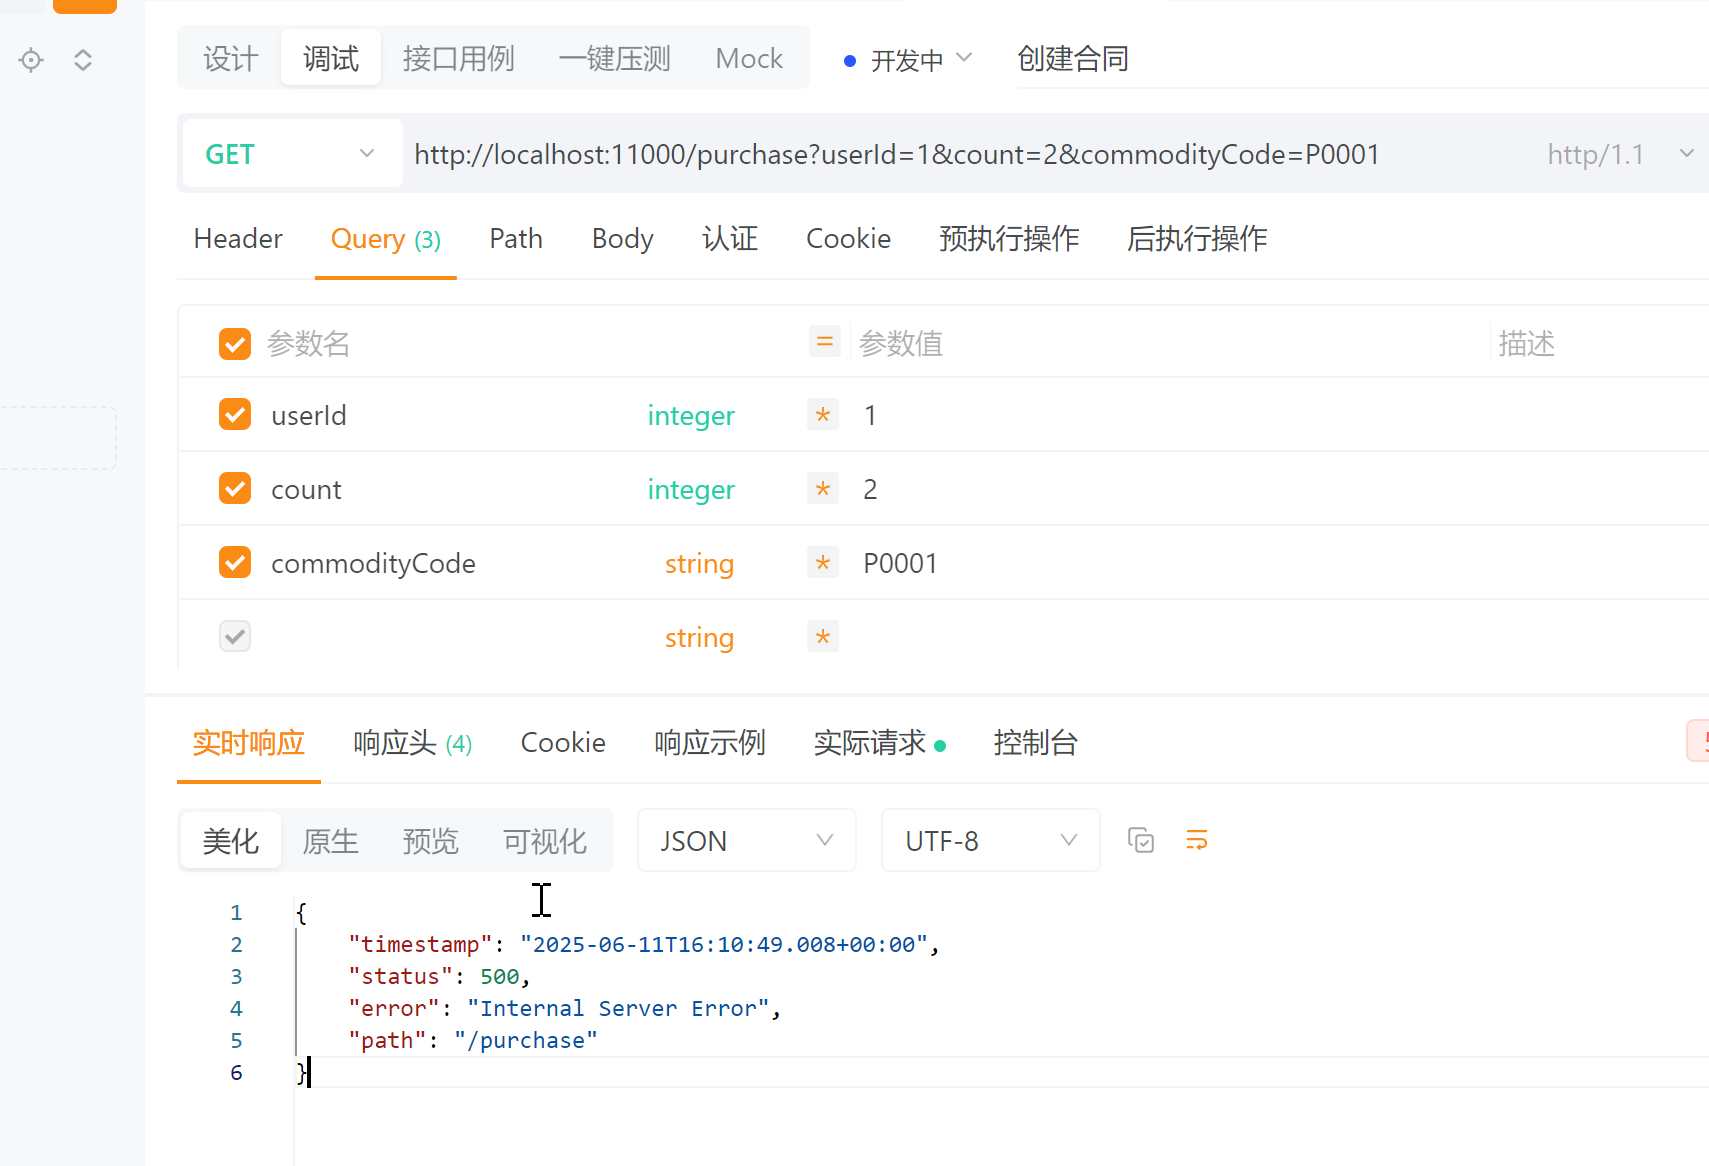Open the 控制台 tab

click(1035, 742)
